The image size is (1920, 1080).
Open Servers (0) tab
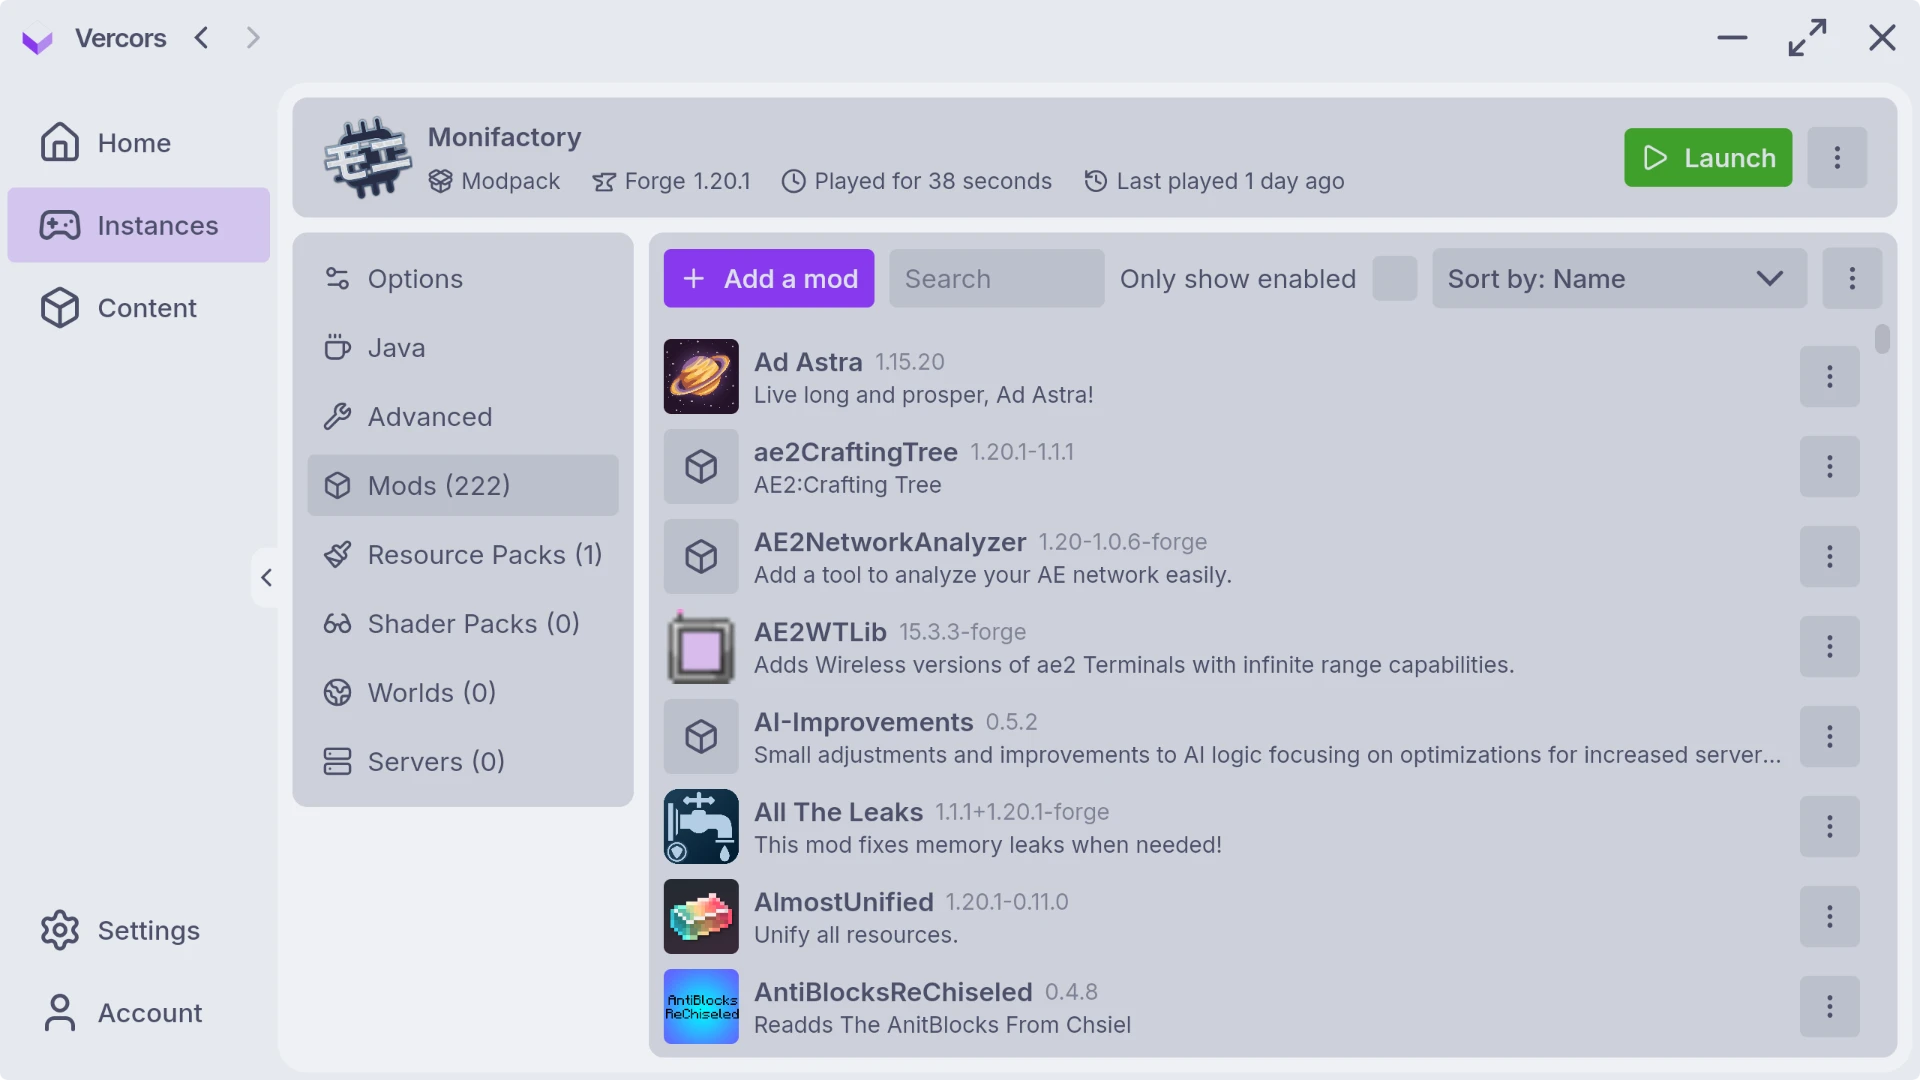(463, 762)
